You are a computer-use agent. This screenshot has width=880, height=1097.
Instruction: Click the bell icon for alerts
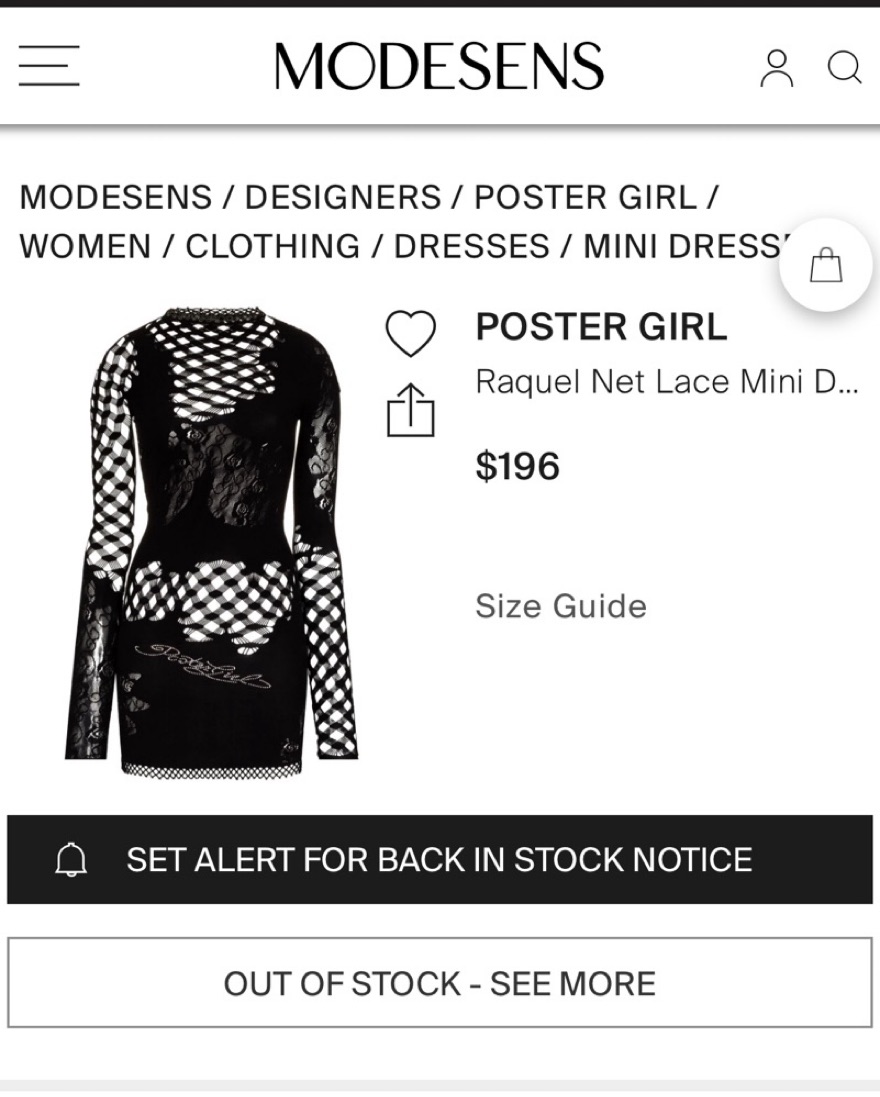71,860
